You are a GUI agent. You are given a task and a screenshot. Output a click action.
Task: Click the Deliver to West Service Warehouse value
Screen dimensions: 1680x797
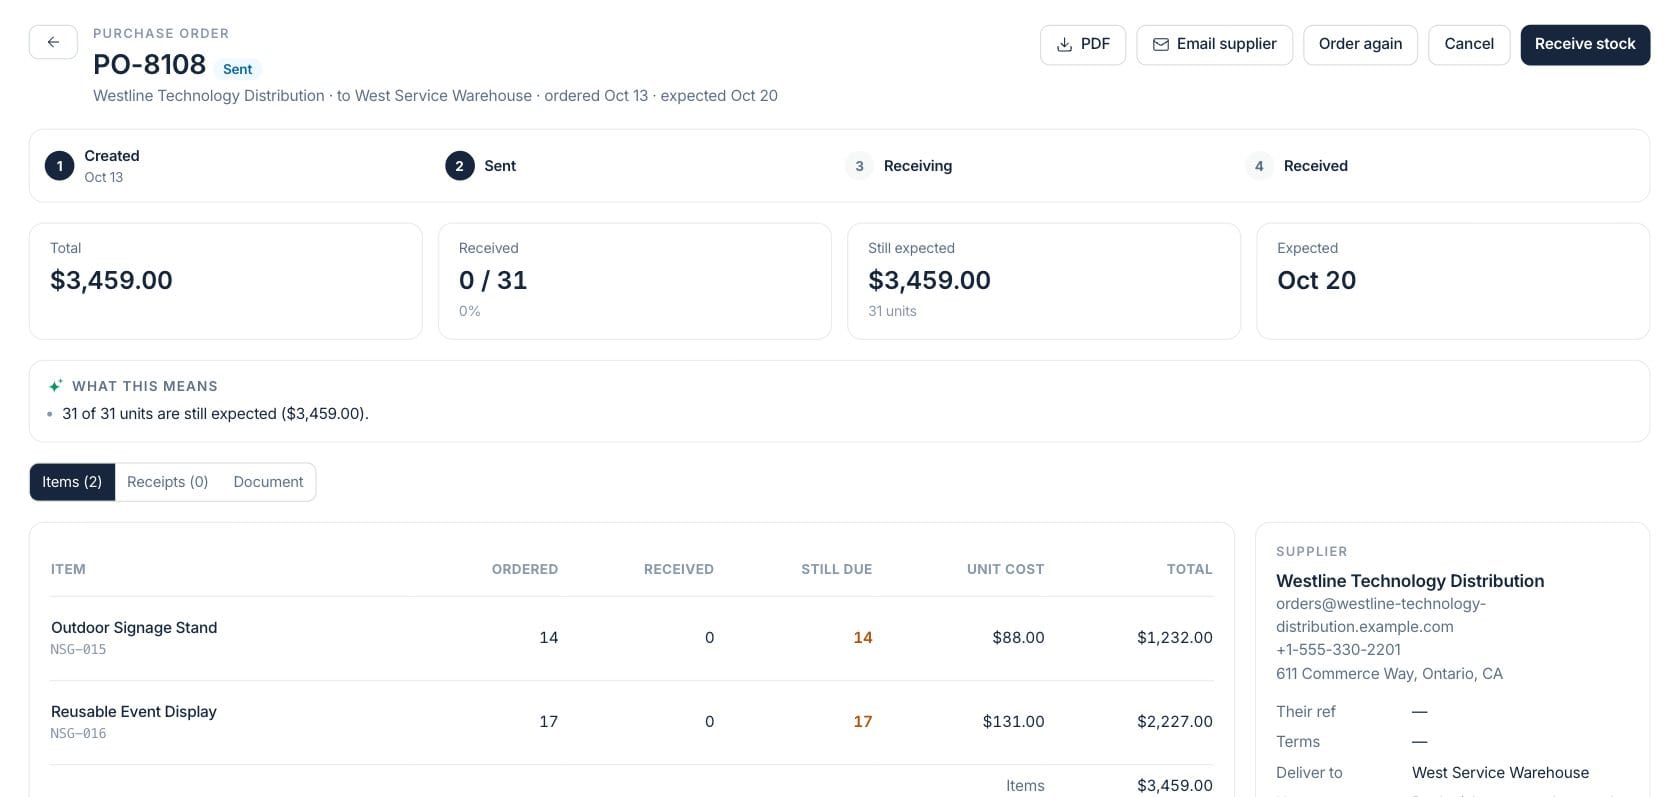click(1500, 773)
